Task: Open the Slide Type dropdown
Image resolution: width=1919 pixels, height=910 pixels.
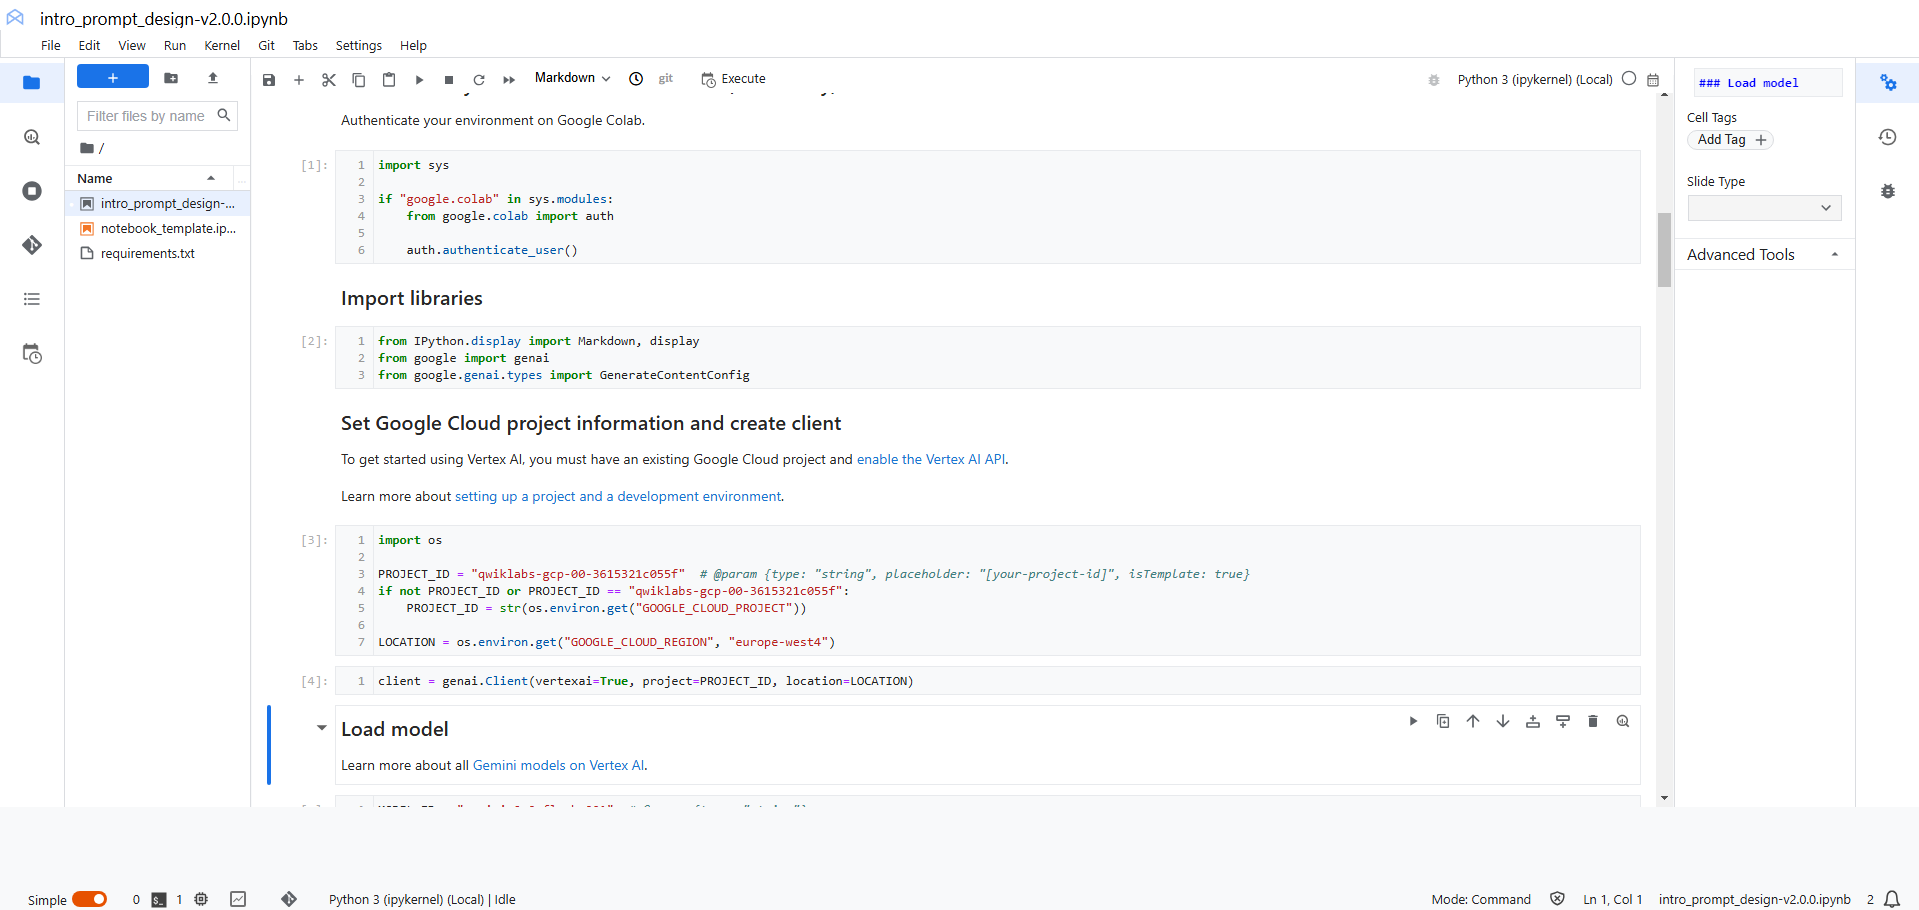Action: (x=1764, y=208)
